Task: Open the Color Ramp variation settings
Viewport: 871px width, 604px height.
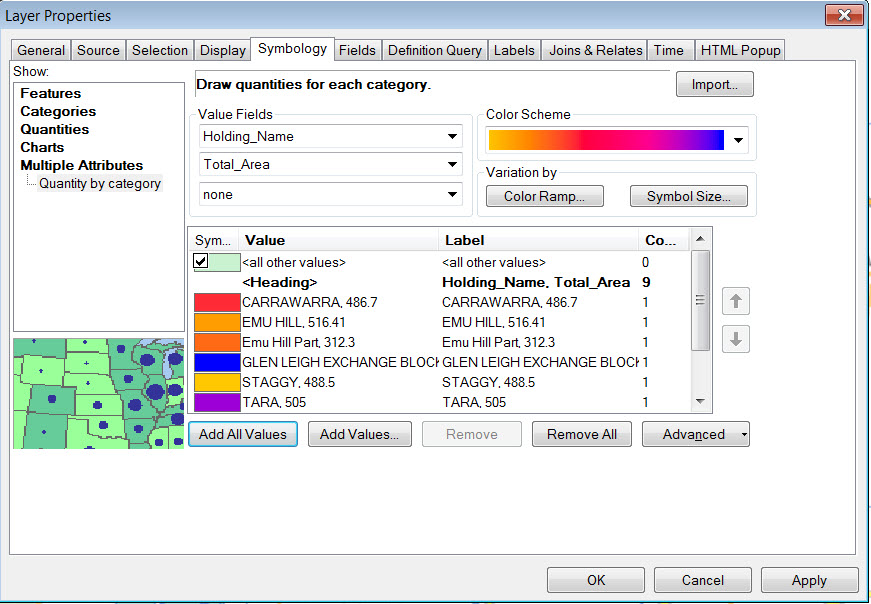Action: pos(544,196)
